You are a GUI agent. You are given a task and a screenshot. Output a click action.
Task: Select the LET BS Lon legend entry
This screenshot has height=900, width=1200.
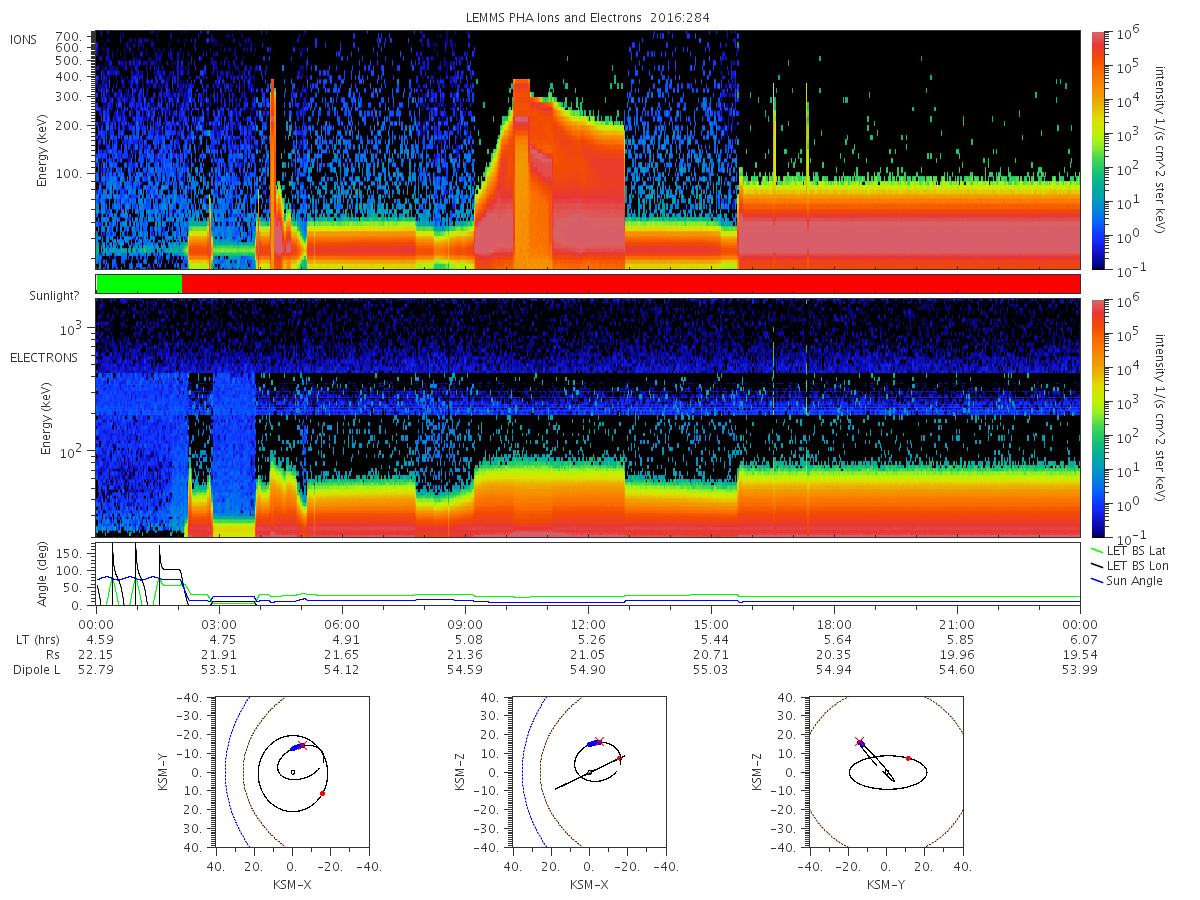1130,566
